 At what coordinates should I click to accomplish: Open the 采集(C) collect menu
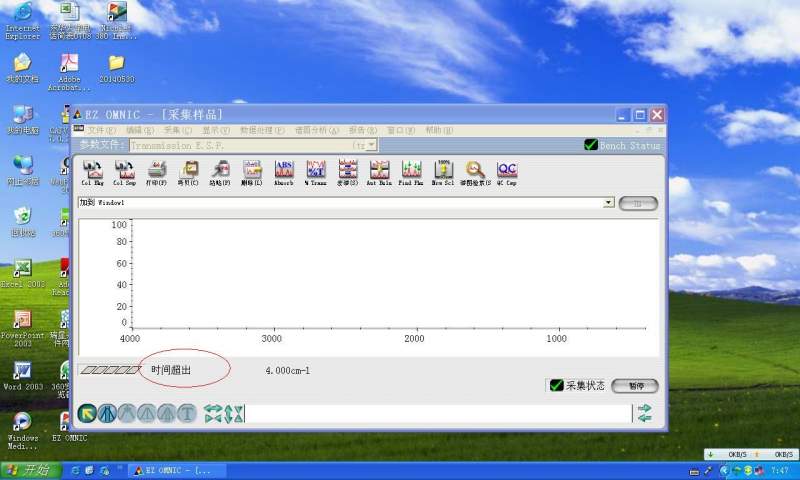[x=178, y=130]
